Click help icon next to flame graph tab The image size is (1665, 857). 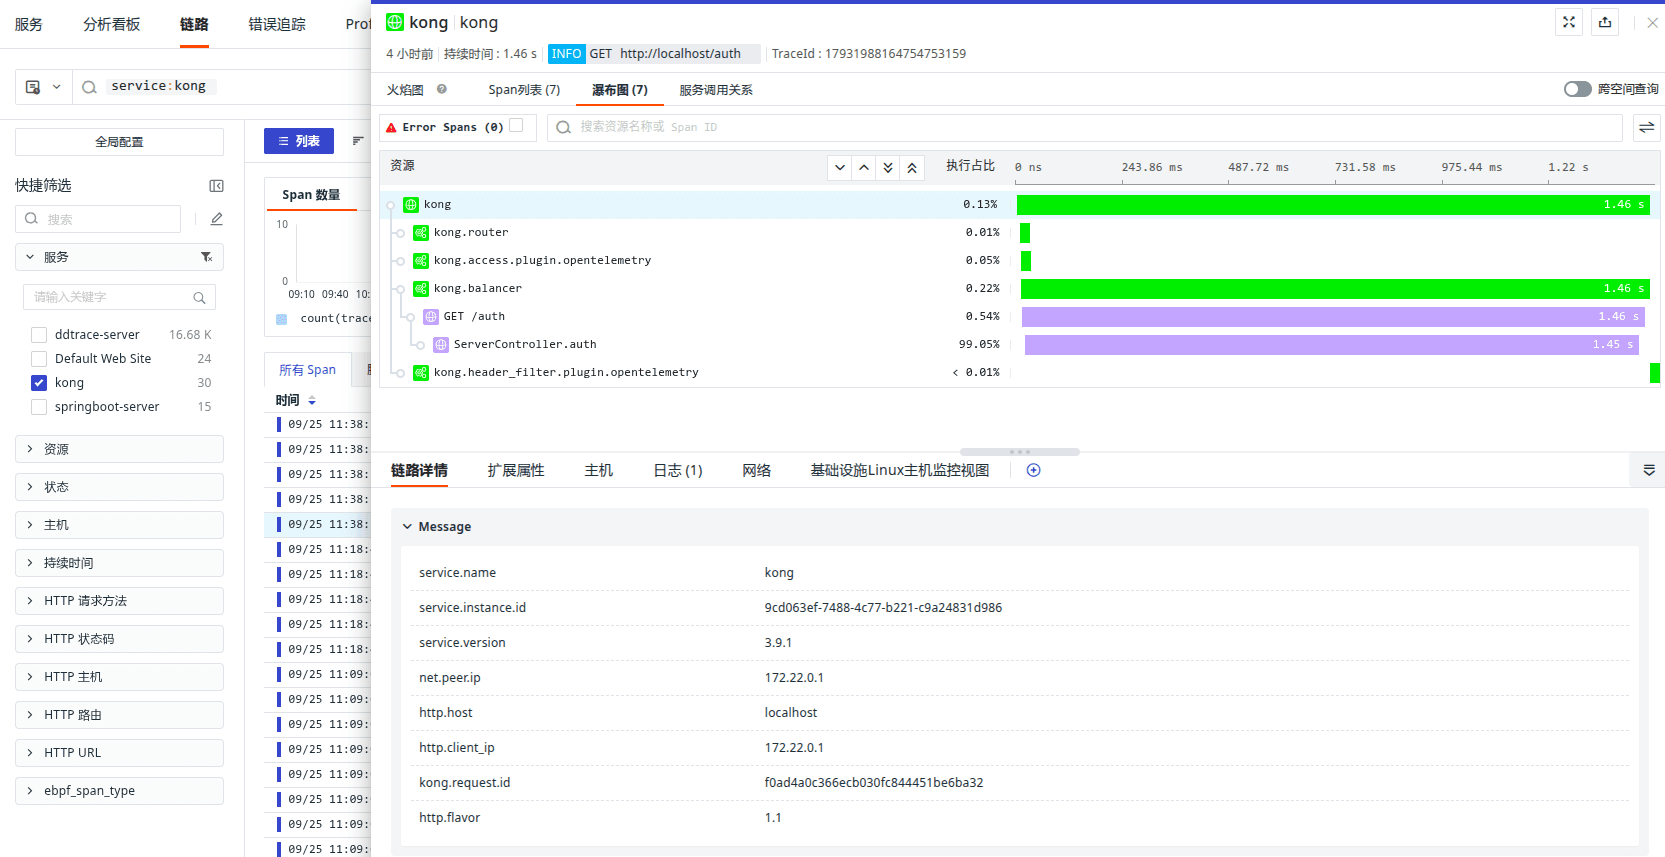(x=442, y=89)
